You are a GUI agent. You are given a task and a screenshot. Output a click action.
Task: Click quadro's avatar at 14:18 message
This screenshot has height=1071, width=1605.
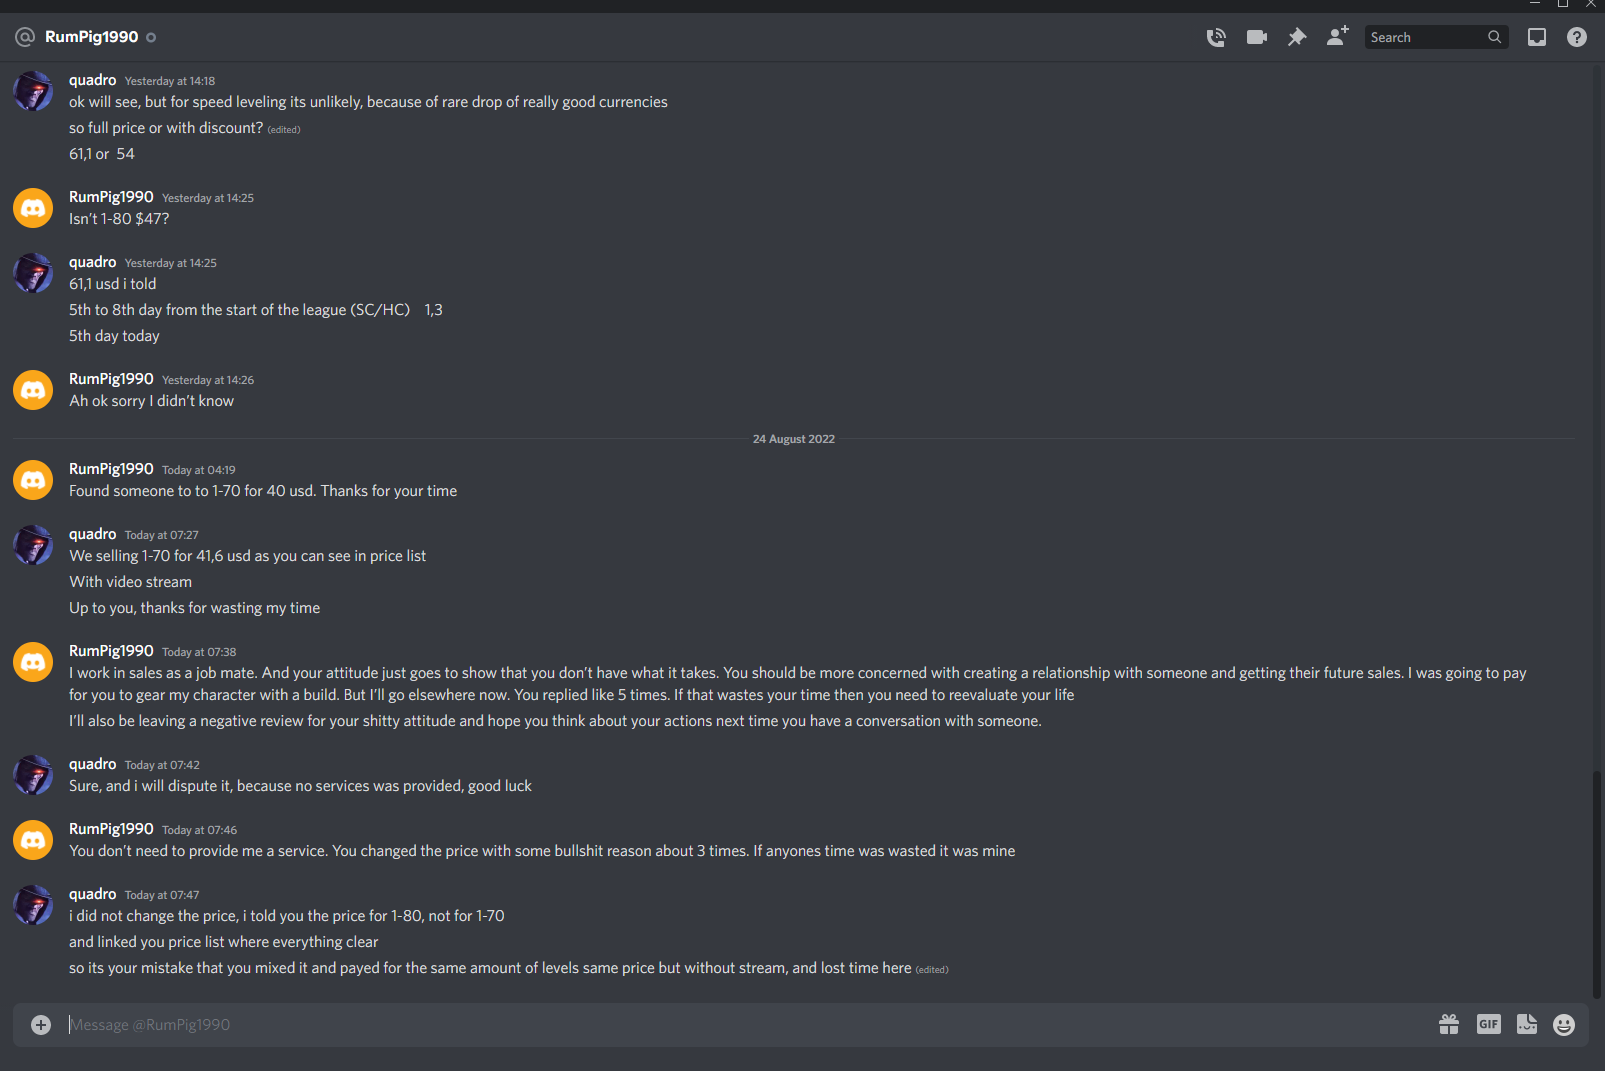[33, 91]
